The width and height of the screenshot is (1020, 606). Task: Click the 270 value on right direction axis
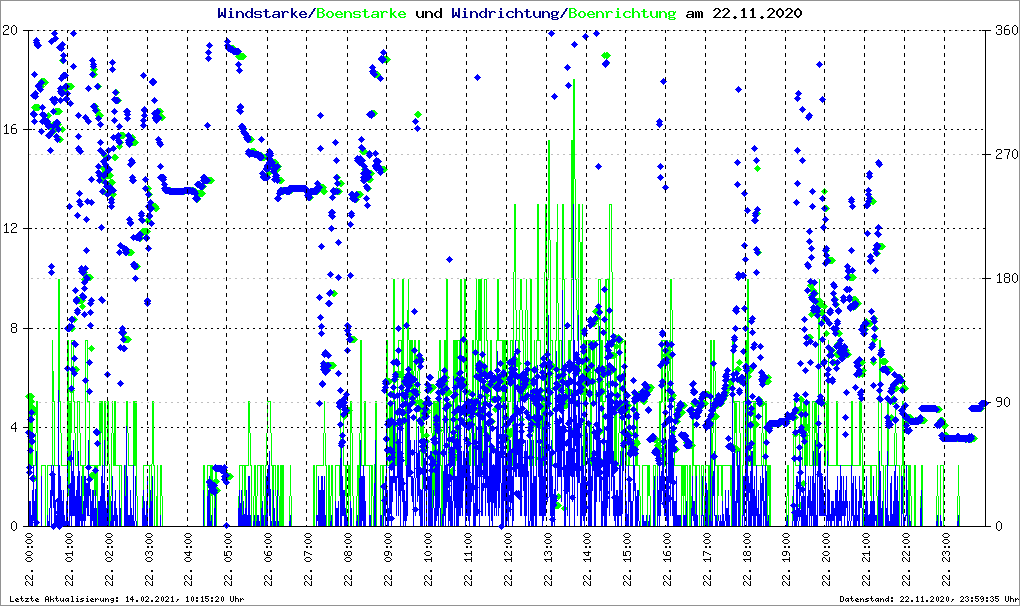pyautogui.click(x=1005, y=155)
